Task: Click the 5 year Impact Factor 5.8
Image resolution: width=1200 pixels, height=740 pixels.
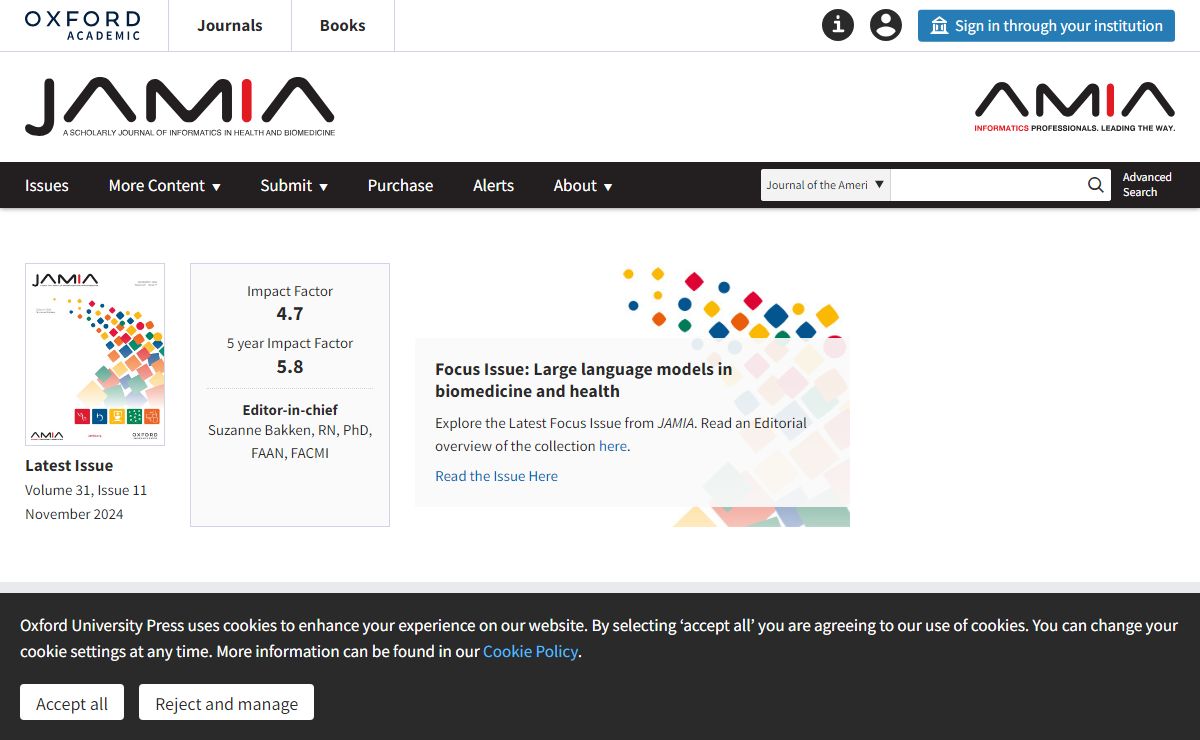Action: [290, 366]
